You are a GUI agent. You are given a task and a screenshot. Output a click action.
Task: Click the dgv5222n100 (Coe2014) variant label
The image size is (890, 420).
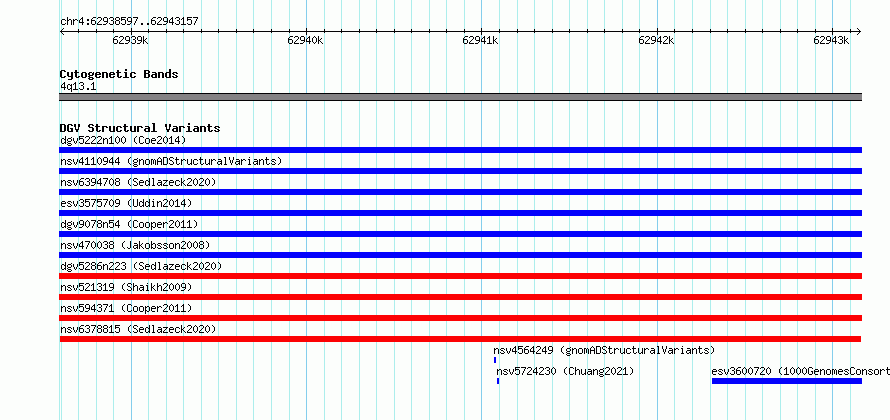coord(123,140)
